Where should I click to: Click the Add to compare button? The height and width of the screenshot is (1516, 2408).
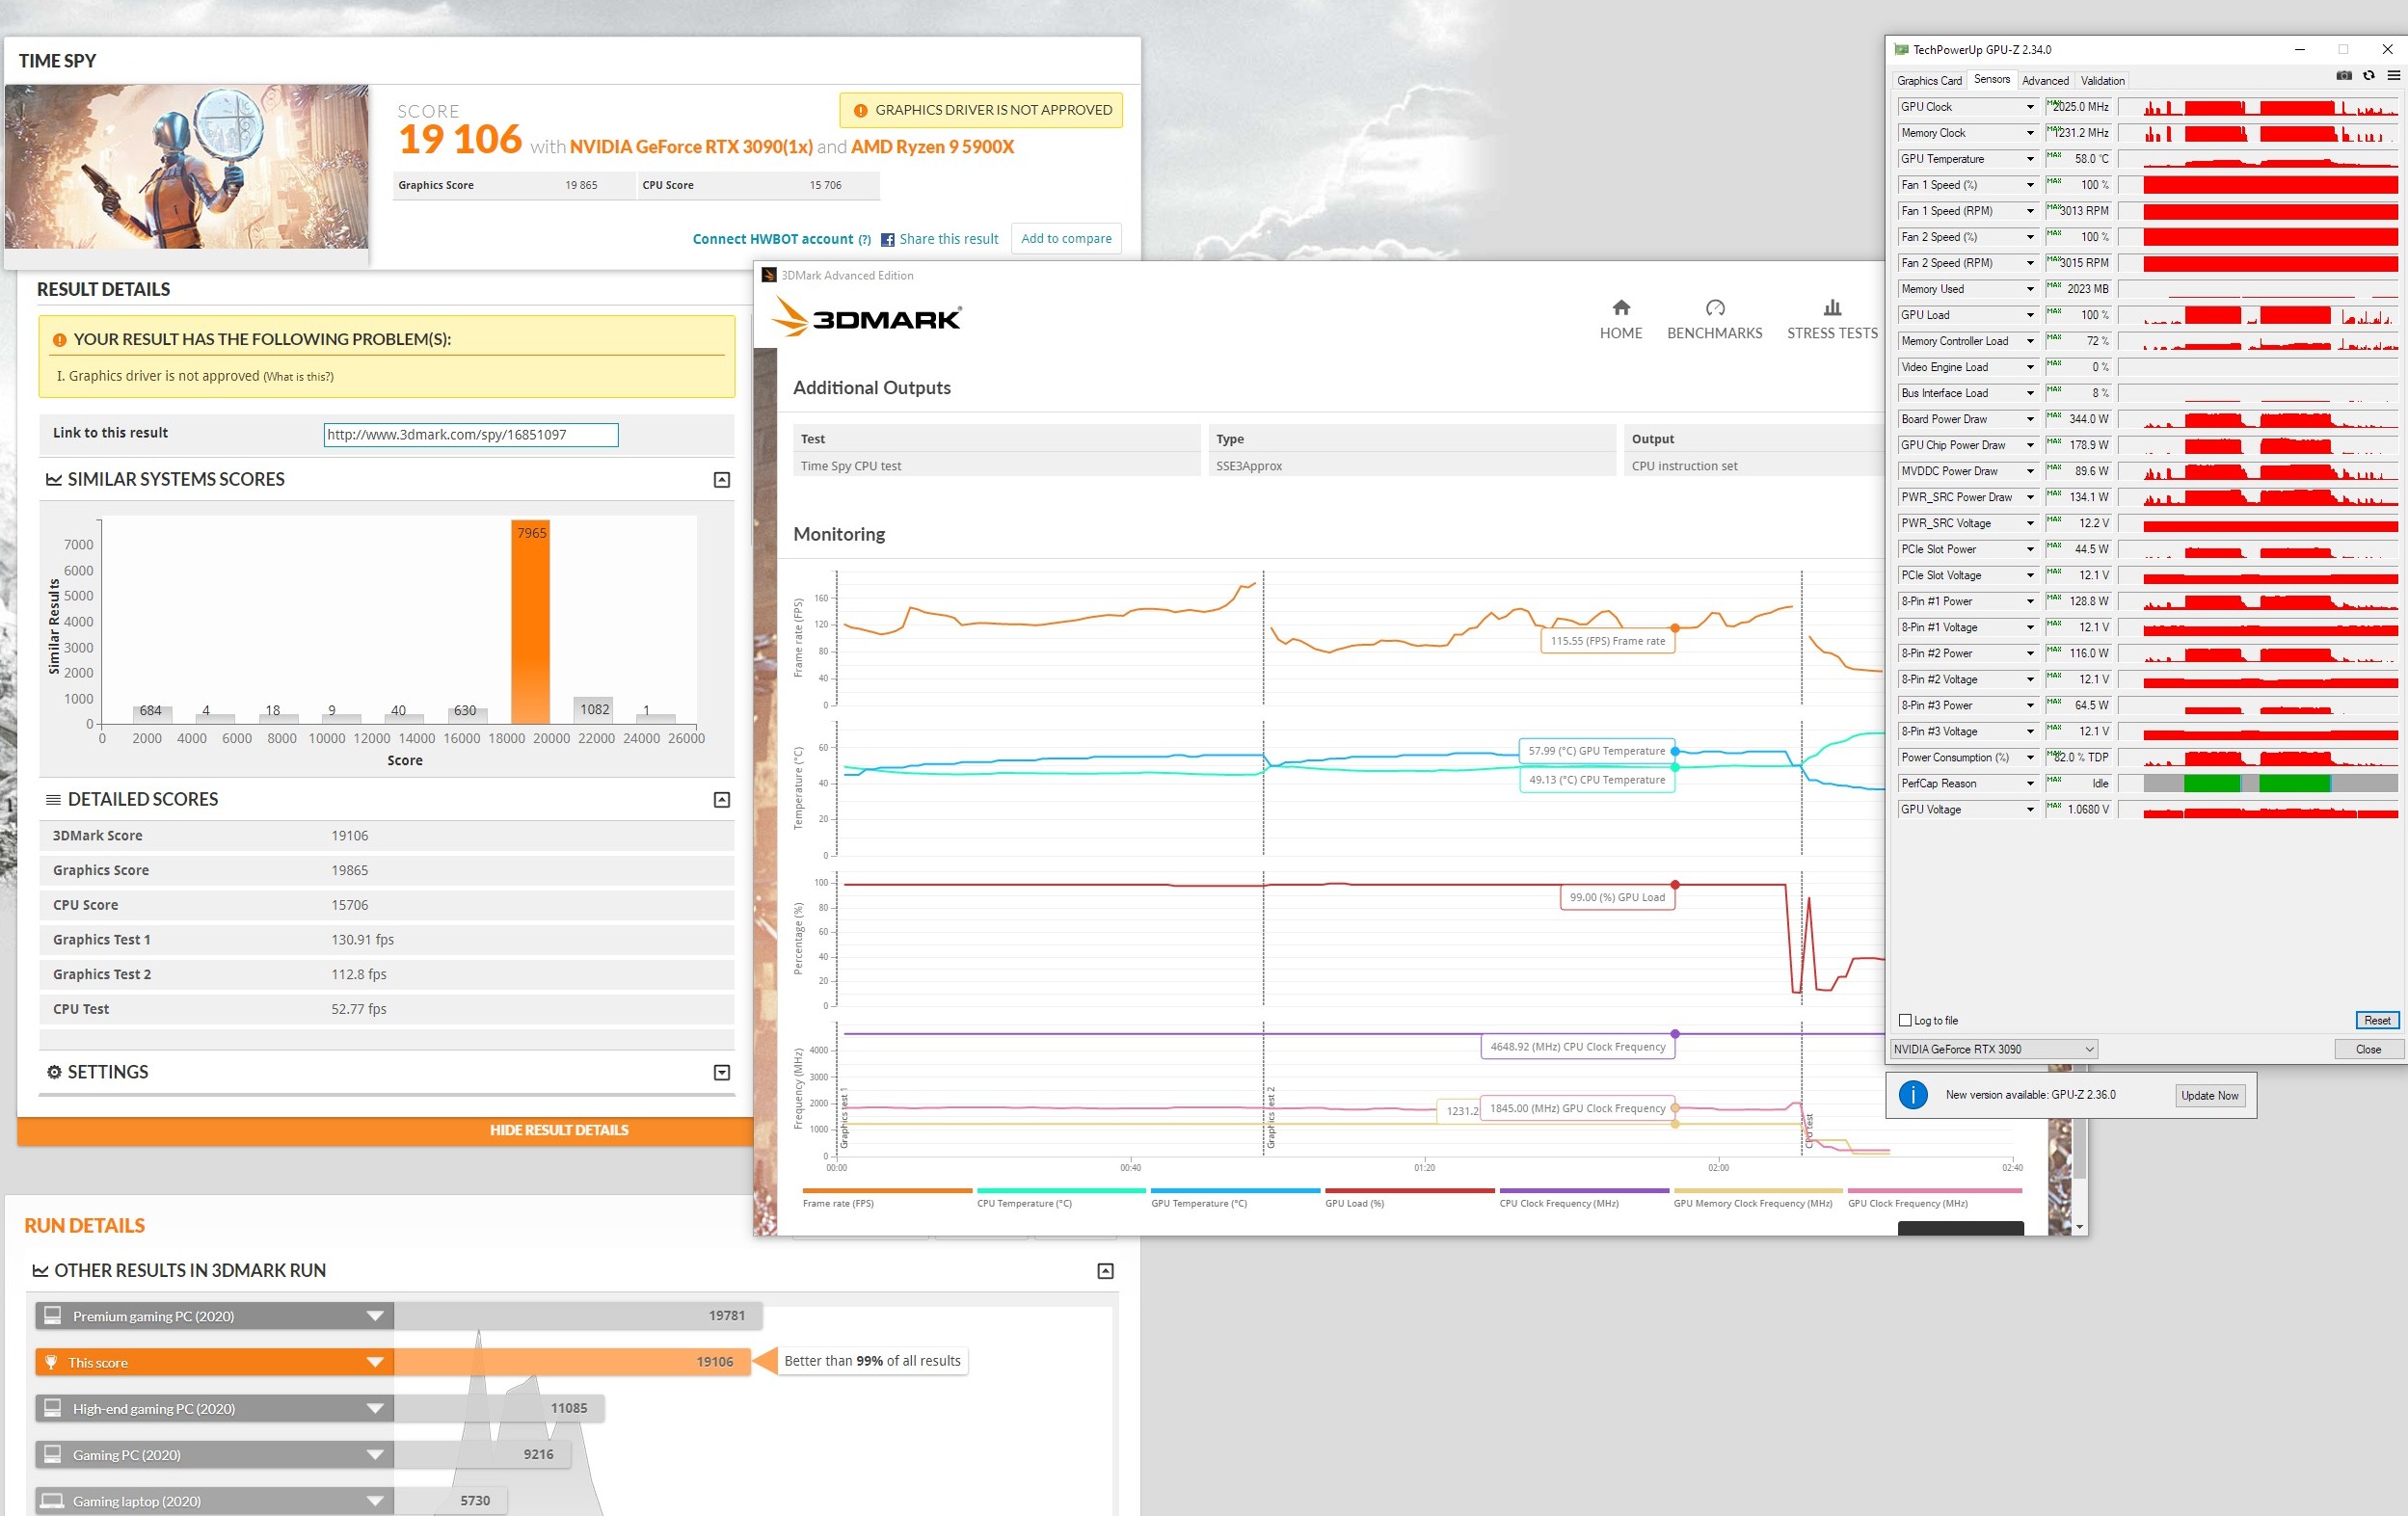[x=1066, y=239]
